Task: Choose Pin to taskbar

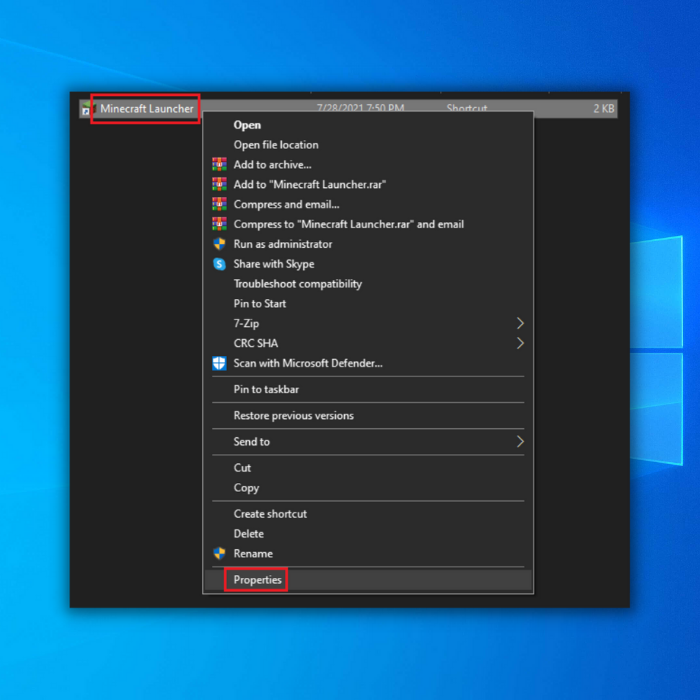Action: click(266, 390)
